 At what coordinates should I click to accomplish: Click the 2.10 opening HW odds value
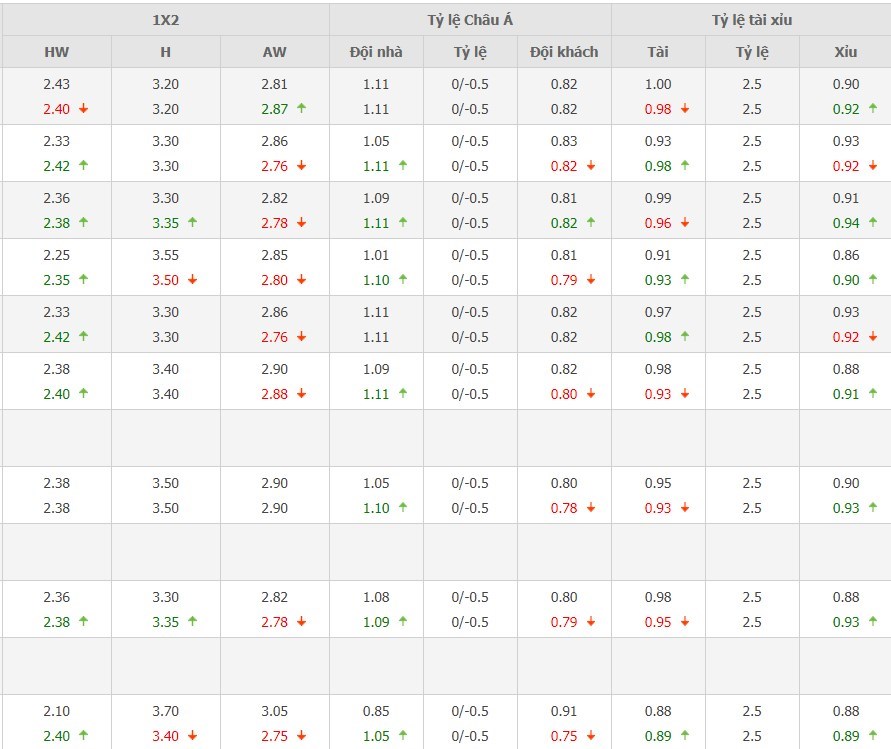pos(56,711)
